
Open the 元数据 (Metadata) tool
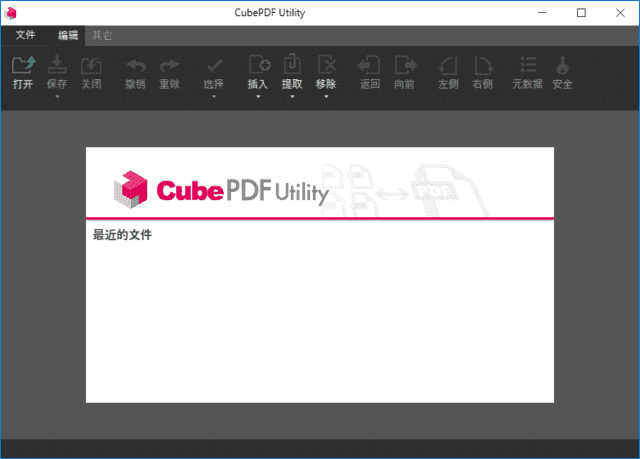tap(527, 67)
